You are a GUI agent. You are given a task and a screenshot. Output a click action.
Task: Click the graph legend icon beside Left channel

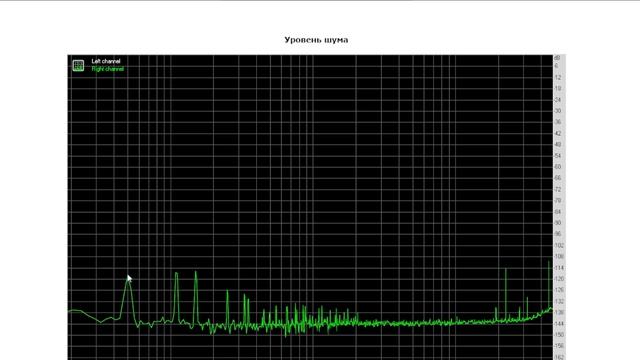click(78, 65)
